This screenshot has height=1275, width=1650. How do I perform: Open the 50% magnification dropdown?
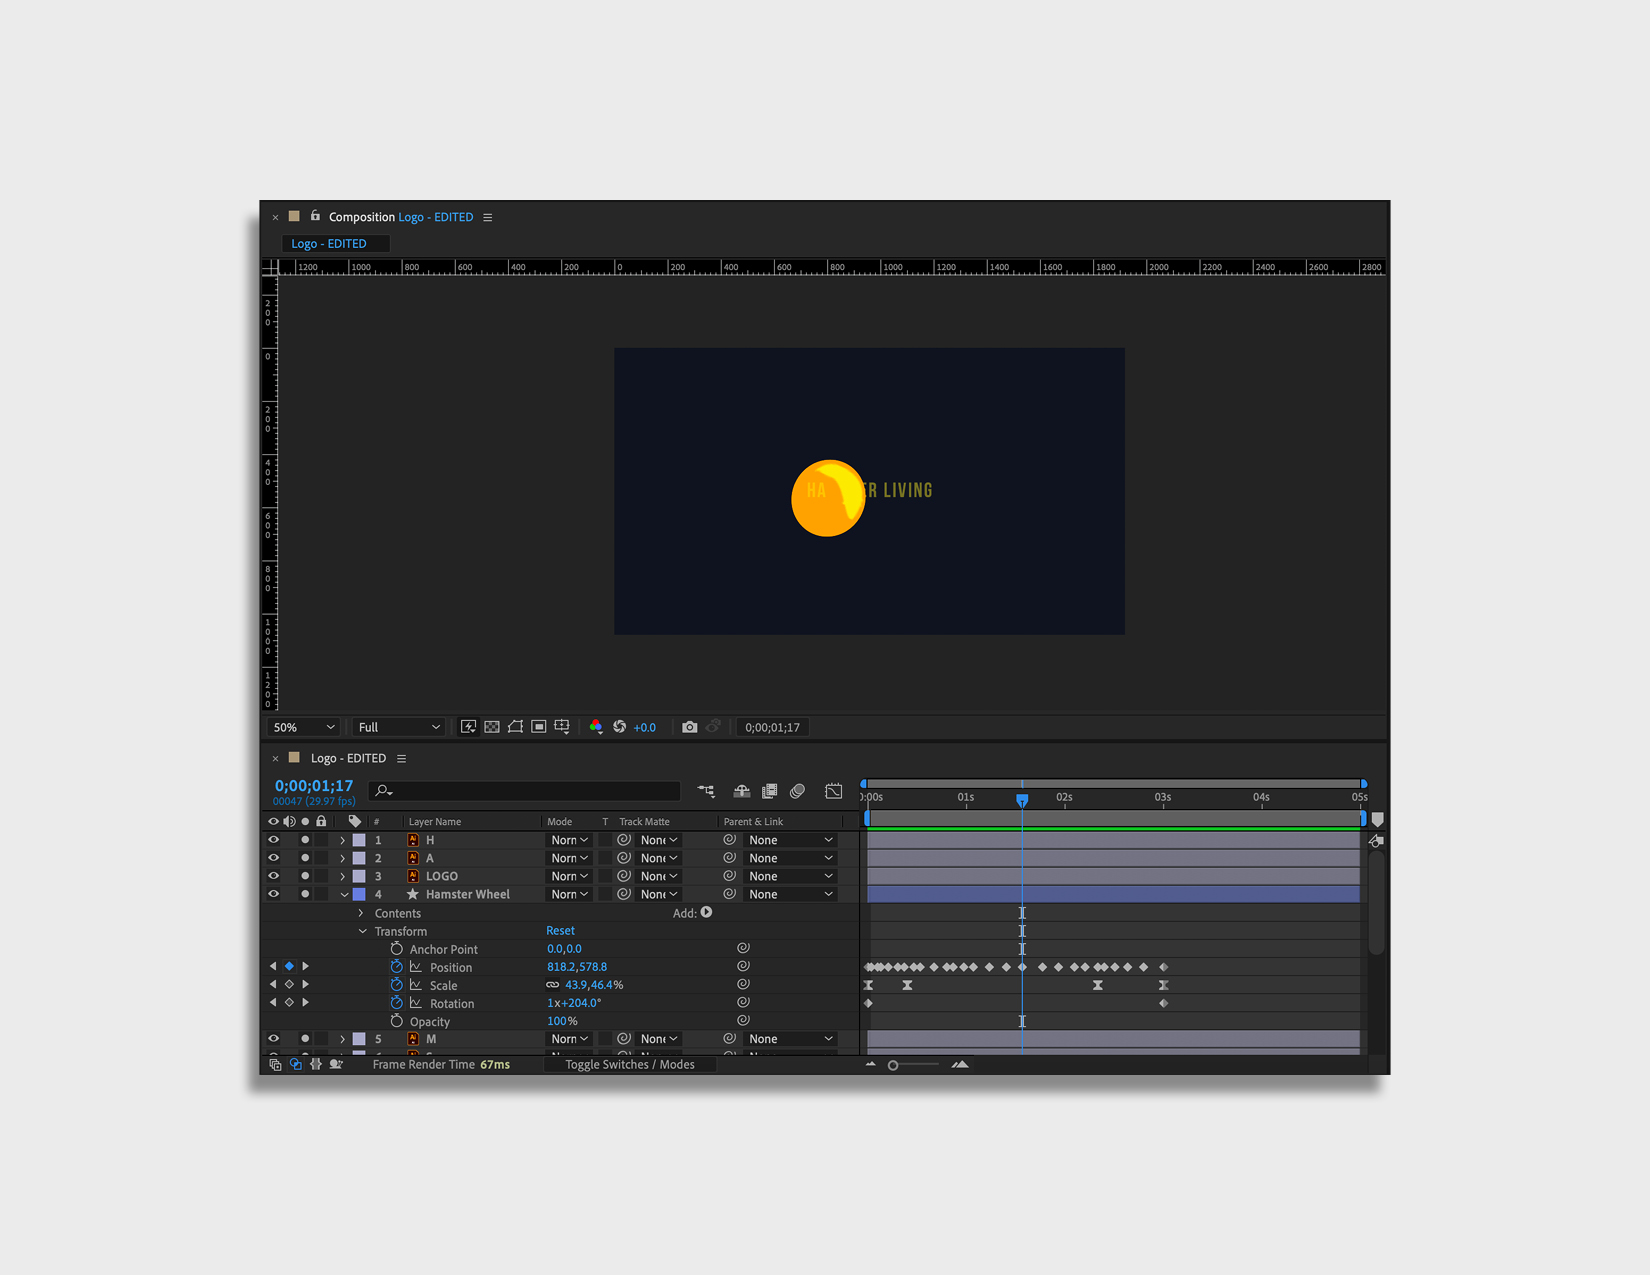(x=303, y=727)
